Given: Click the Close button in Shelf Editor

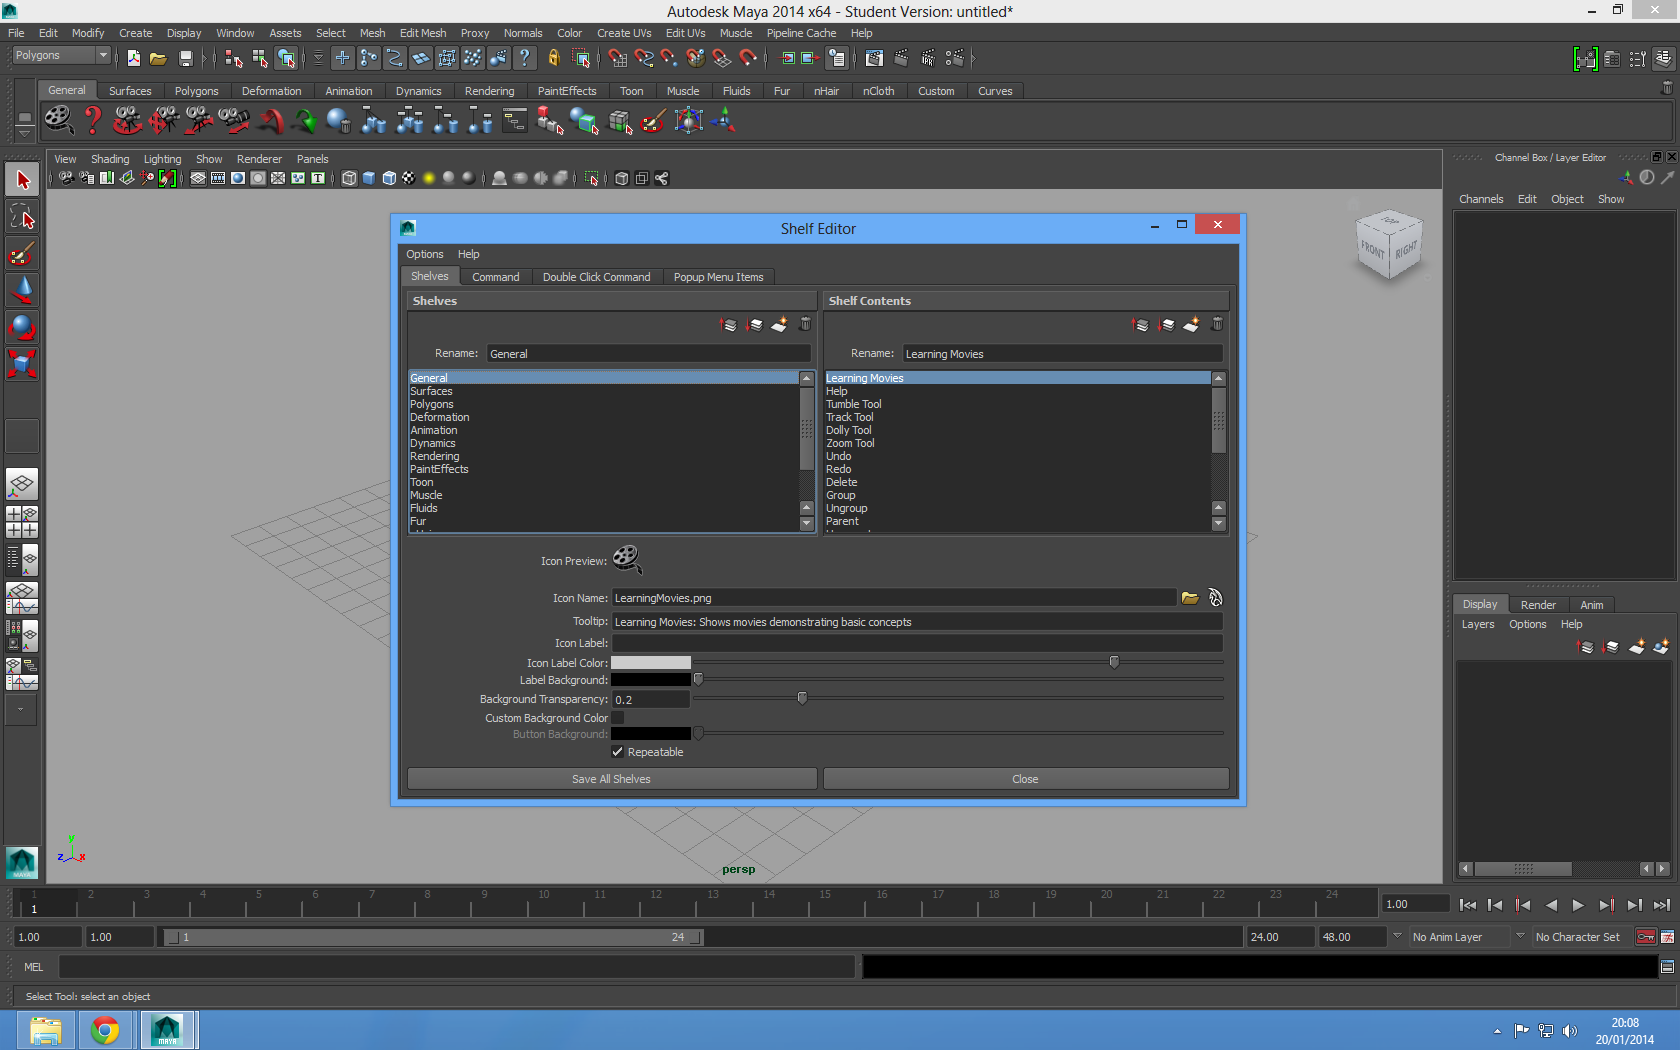Looking at the screenshot, I should pos(1026,779).
